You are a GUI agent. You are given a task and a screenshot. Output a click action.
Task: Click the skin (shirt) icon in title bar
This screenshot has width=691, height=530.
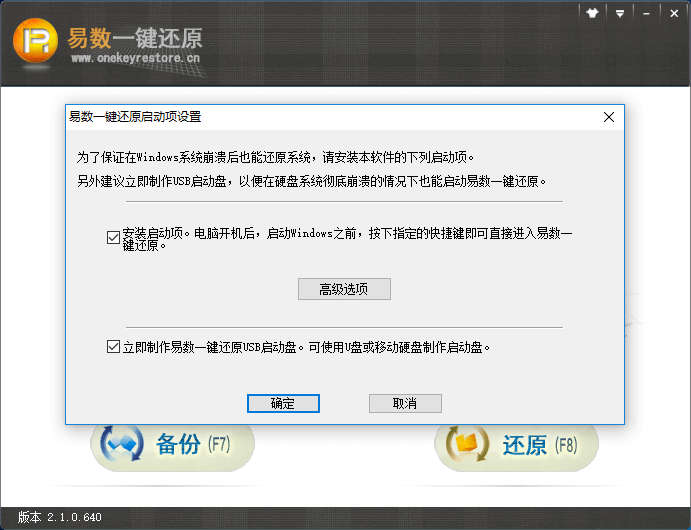coord(592,13)
